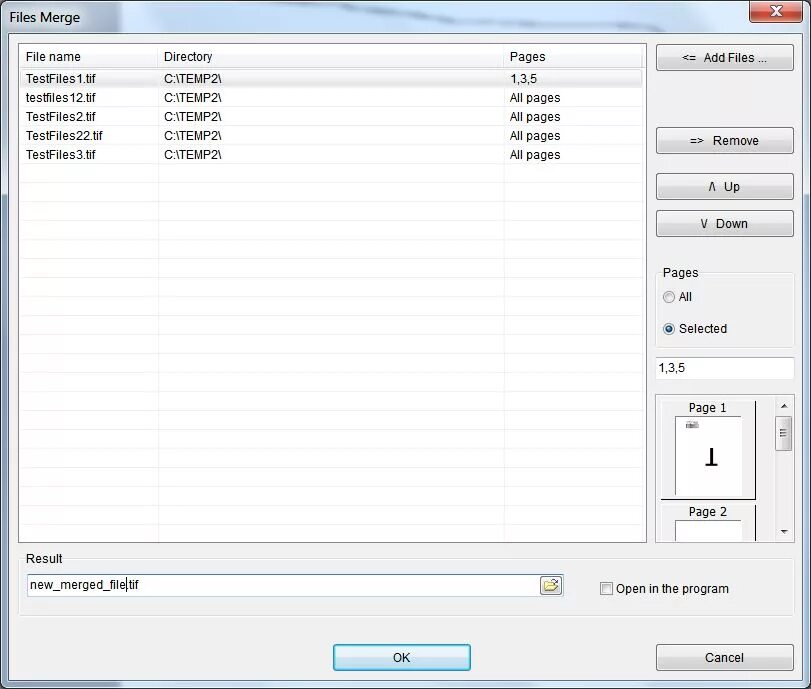Click thumbnail list scroll down arrow
The image size is (811, 689).
[784, 532]
